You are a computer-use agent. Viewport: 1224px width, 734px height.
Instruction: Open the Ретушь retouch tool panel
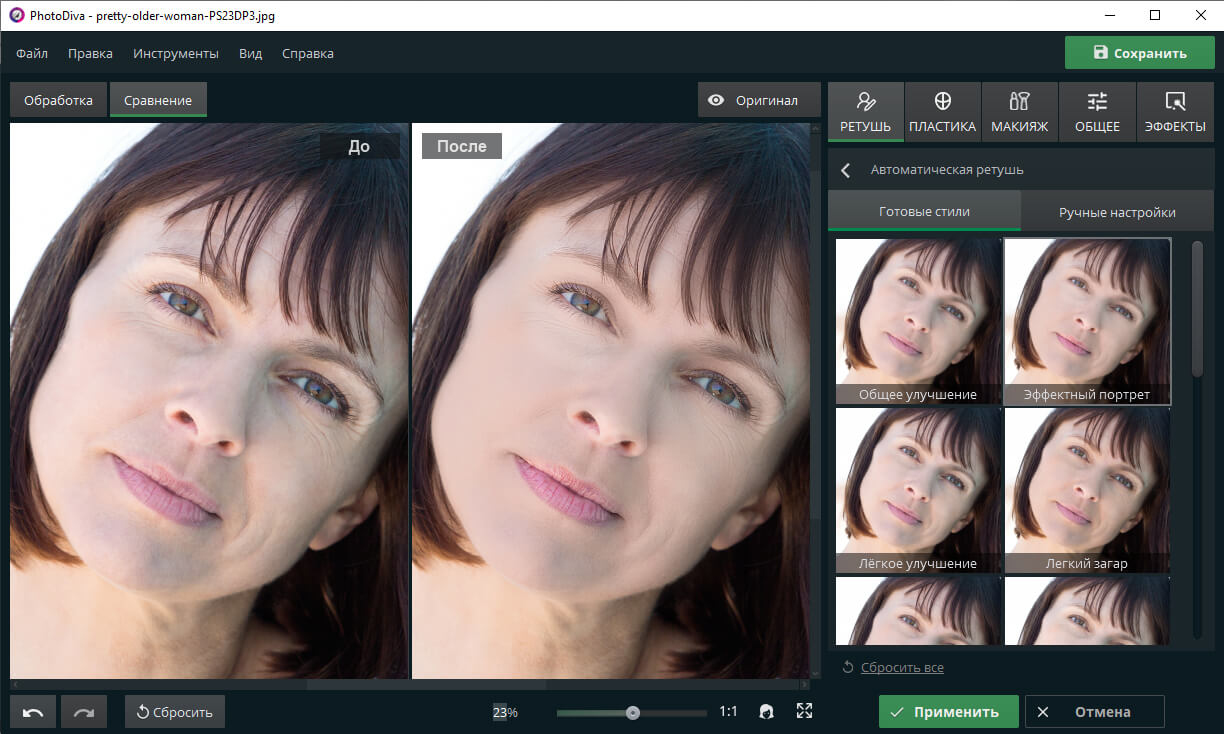866,111
